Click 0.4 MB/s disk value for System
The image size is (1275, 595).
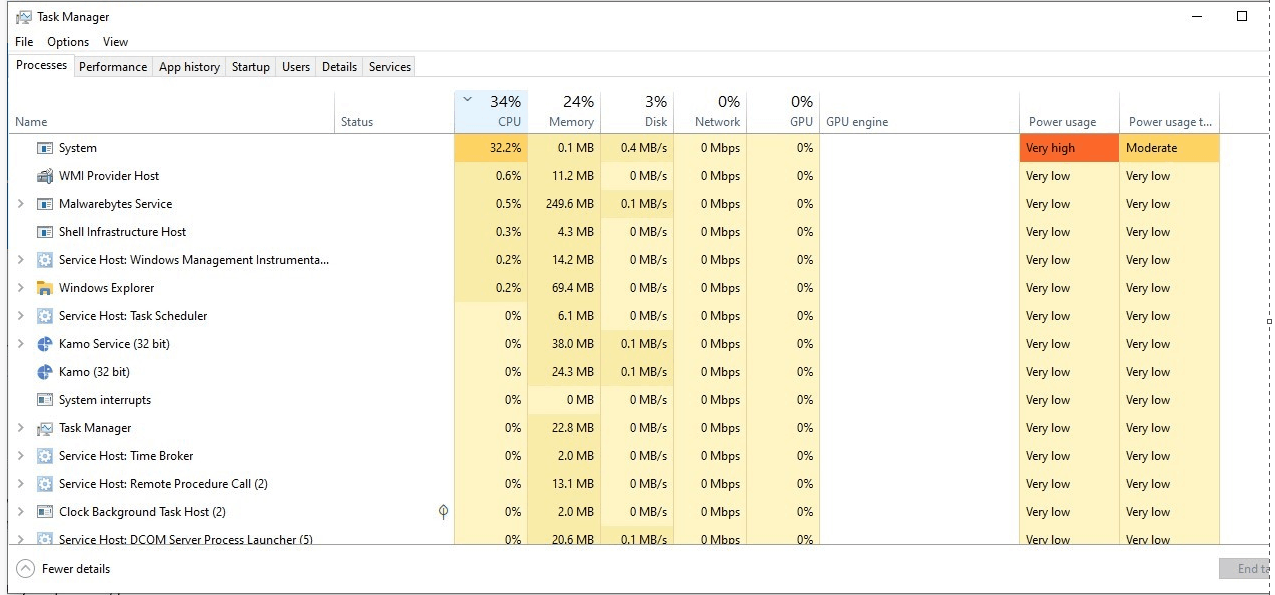pyautogui.click(x=637, y=148)
